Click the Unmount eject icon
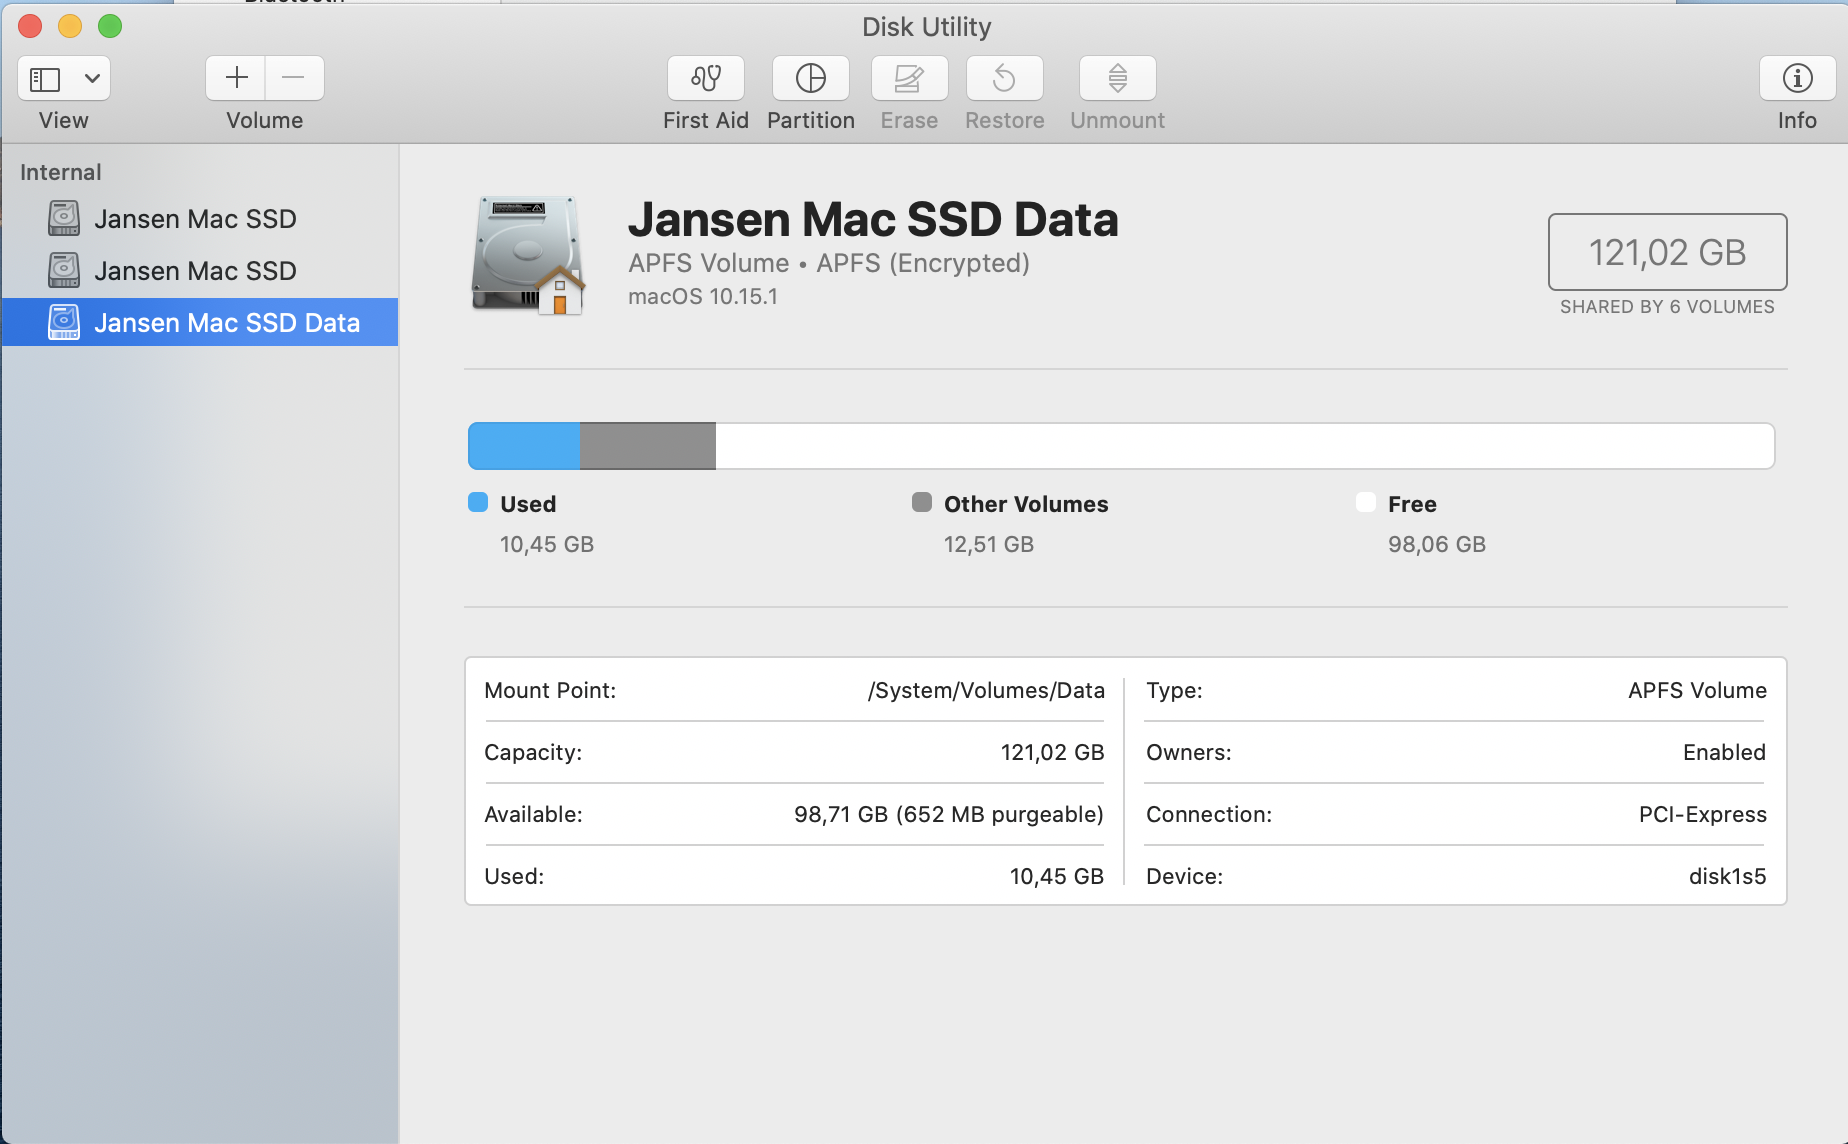The height and width of the screenshot is (1144, 1848). (x=1118, y=78)
